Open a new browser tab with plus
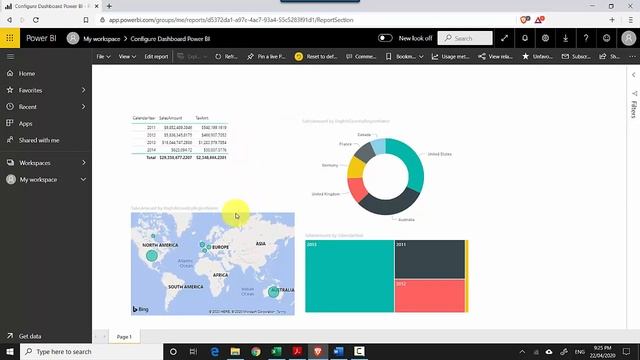 [x=109, y=6]
